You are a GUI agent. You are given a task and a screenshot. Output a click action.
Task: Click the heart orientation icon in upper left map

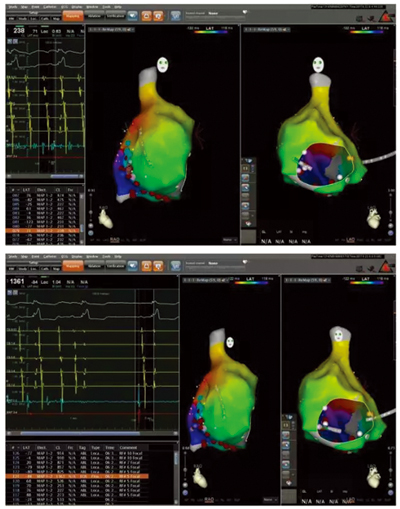[105, 218]
